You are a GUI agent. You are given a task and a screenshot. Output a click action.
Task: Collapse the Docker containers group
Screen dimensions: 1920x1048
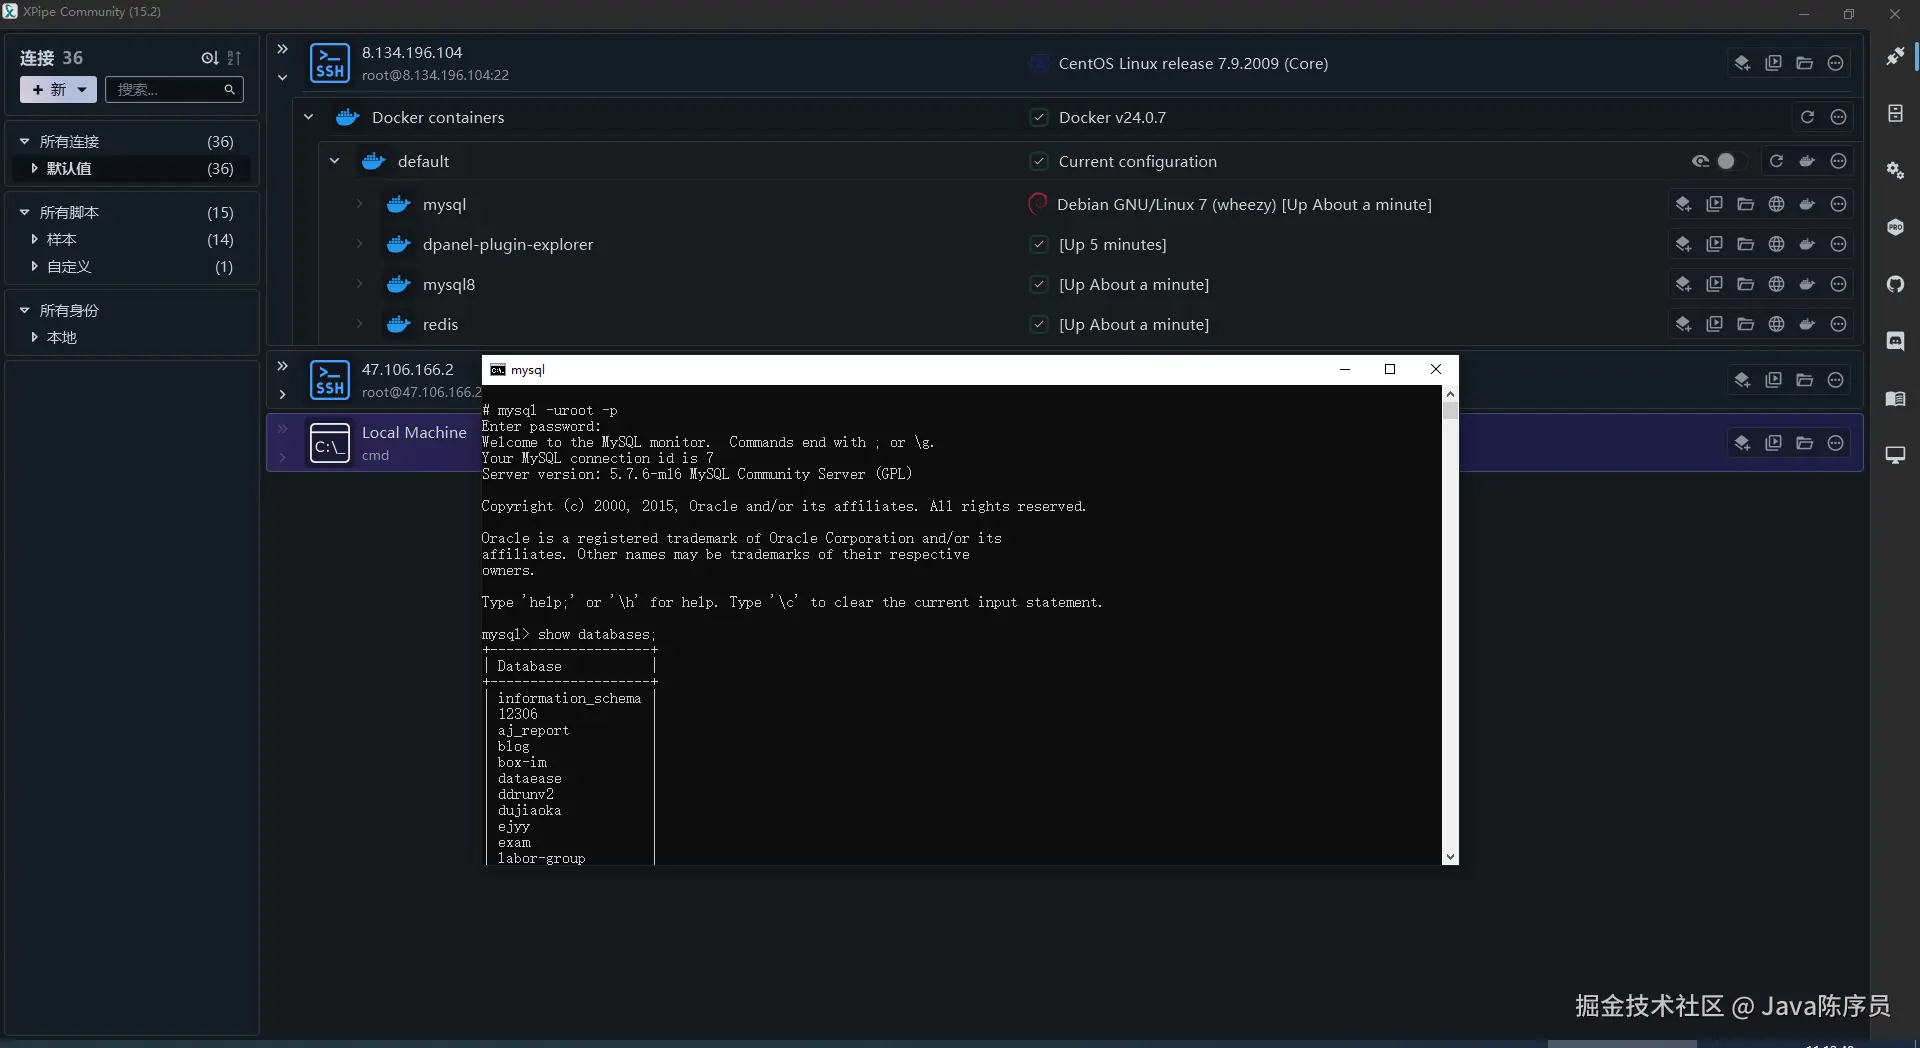[309, 117]
